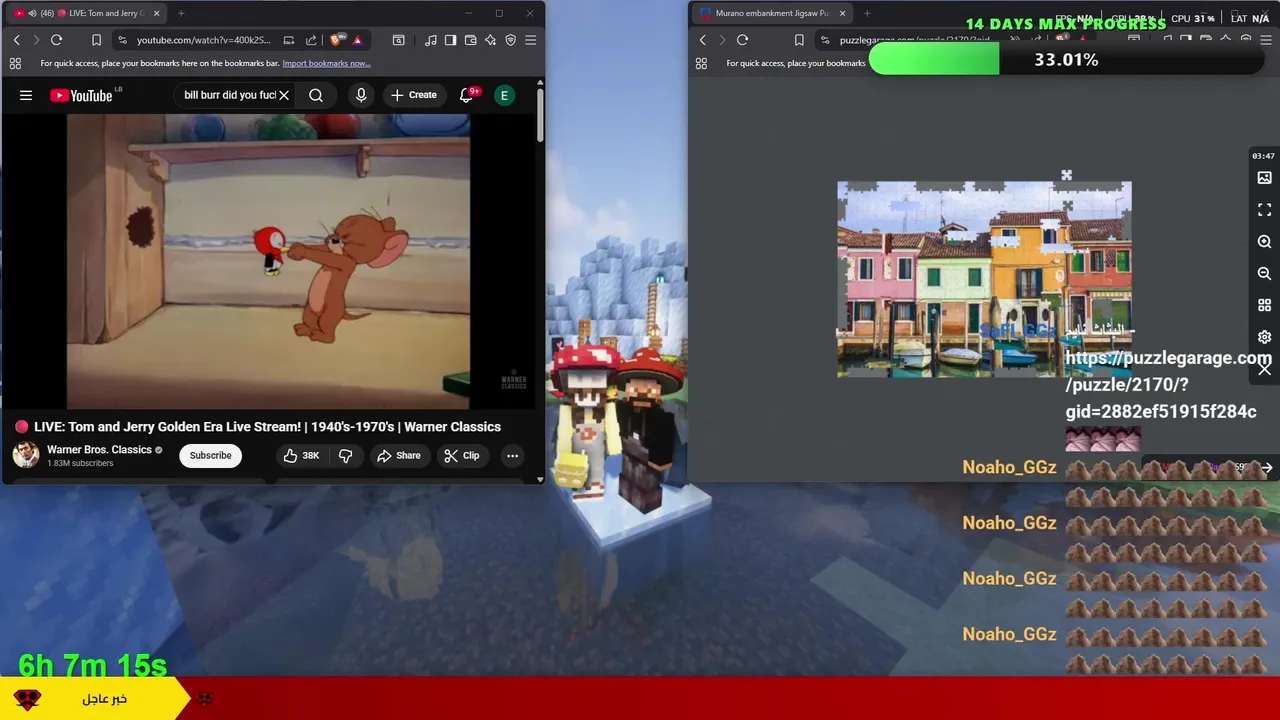Viewport: 1280px width, 720px height.
Task: Open Leo AI sparkle icon in YouTube window
Action: click(490, 40)
